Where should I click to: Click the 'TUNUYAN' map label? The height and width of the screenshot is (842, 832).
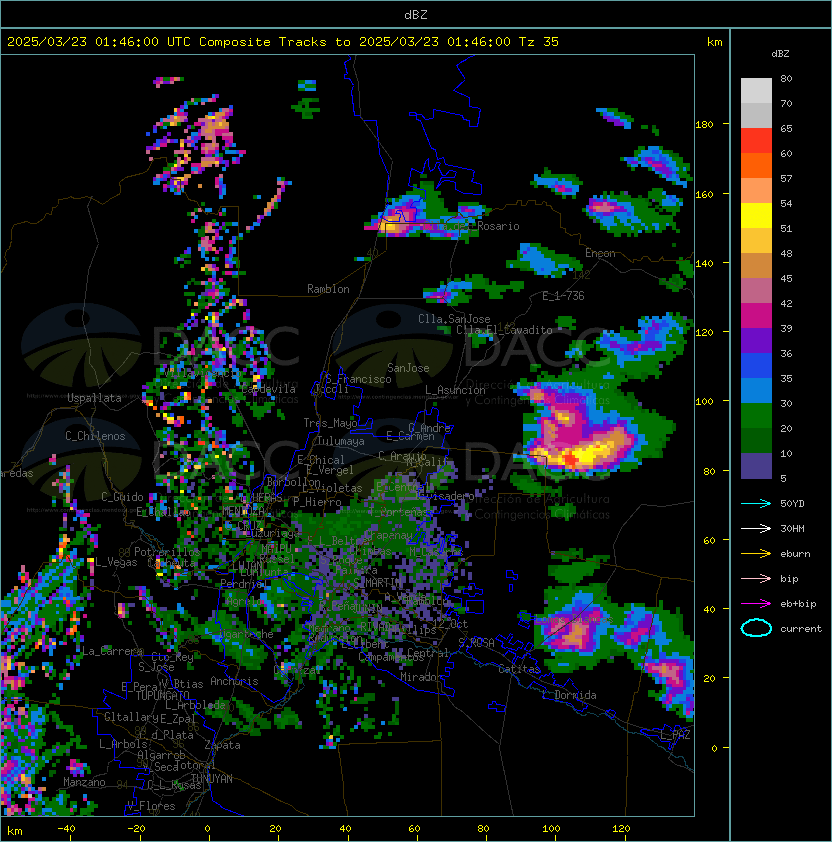[212, 779]
